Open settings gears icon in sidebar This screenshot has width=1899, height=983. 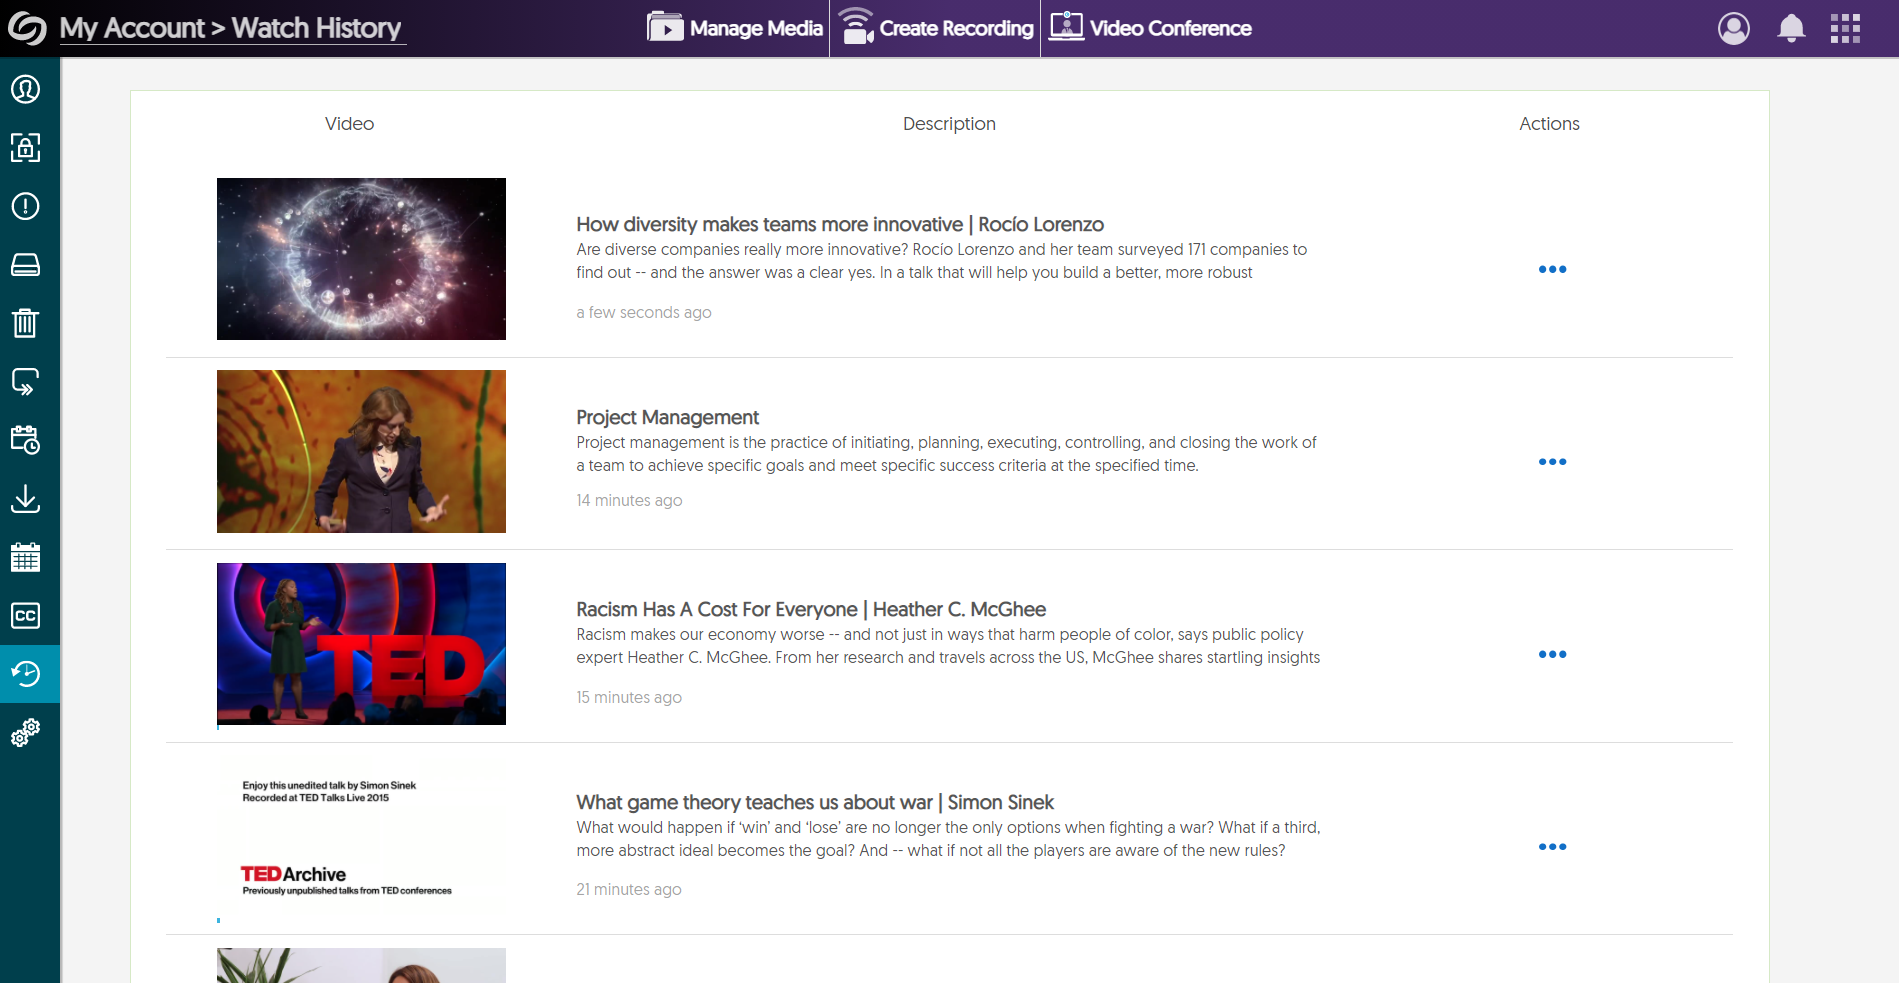click(x=26, y=733)
